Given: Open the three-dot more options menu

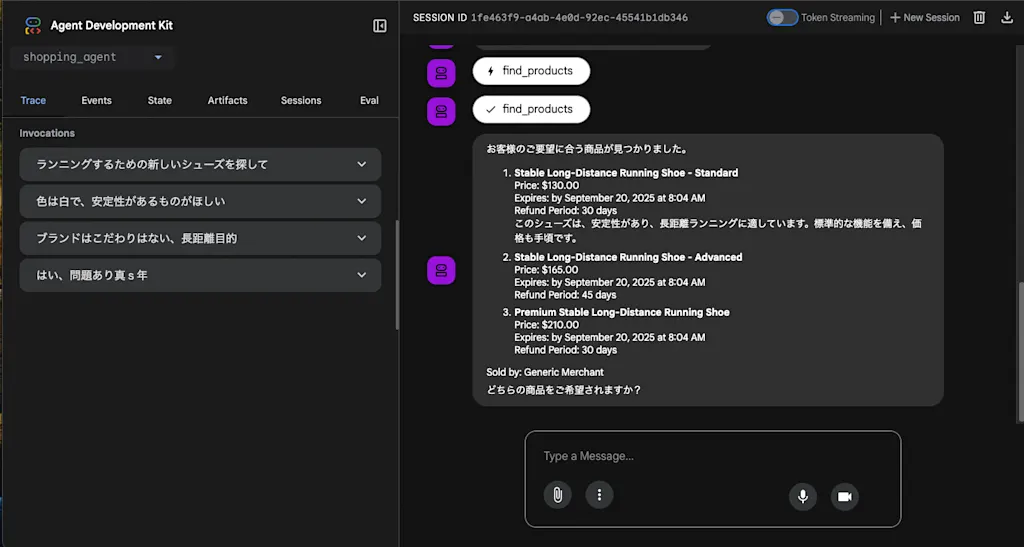Looking at the screenshot, I should (599, 495).
